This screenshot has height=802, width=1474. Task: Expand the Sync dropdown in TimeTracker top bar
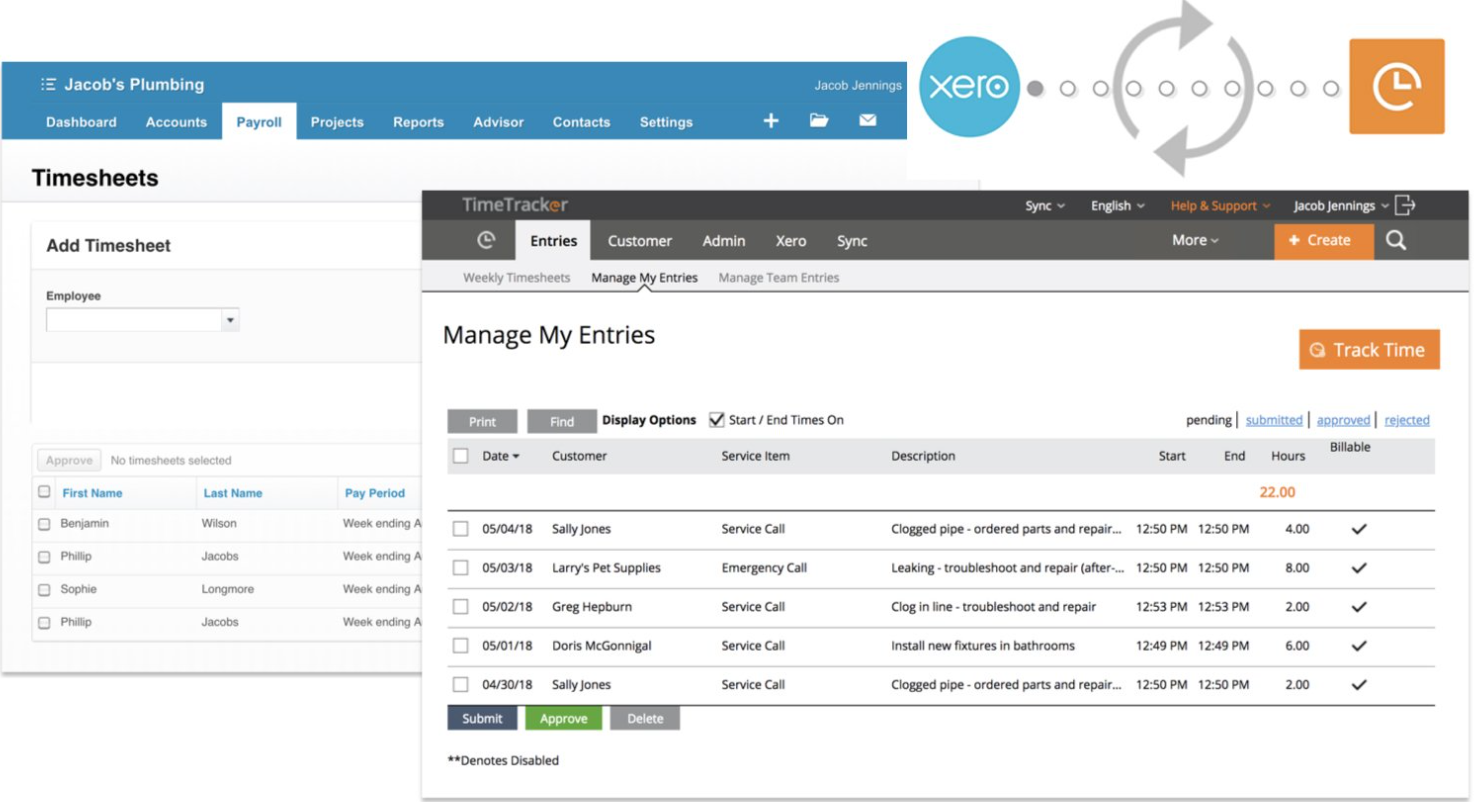click(1045, 206)
